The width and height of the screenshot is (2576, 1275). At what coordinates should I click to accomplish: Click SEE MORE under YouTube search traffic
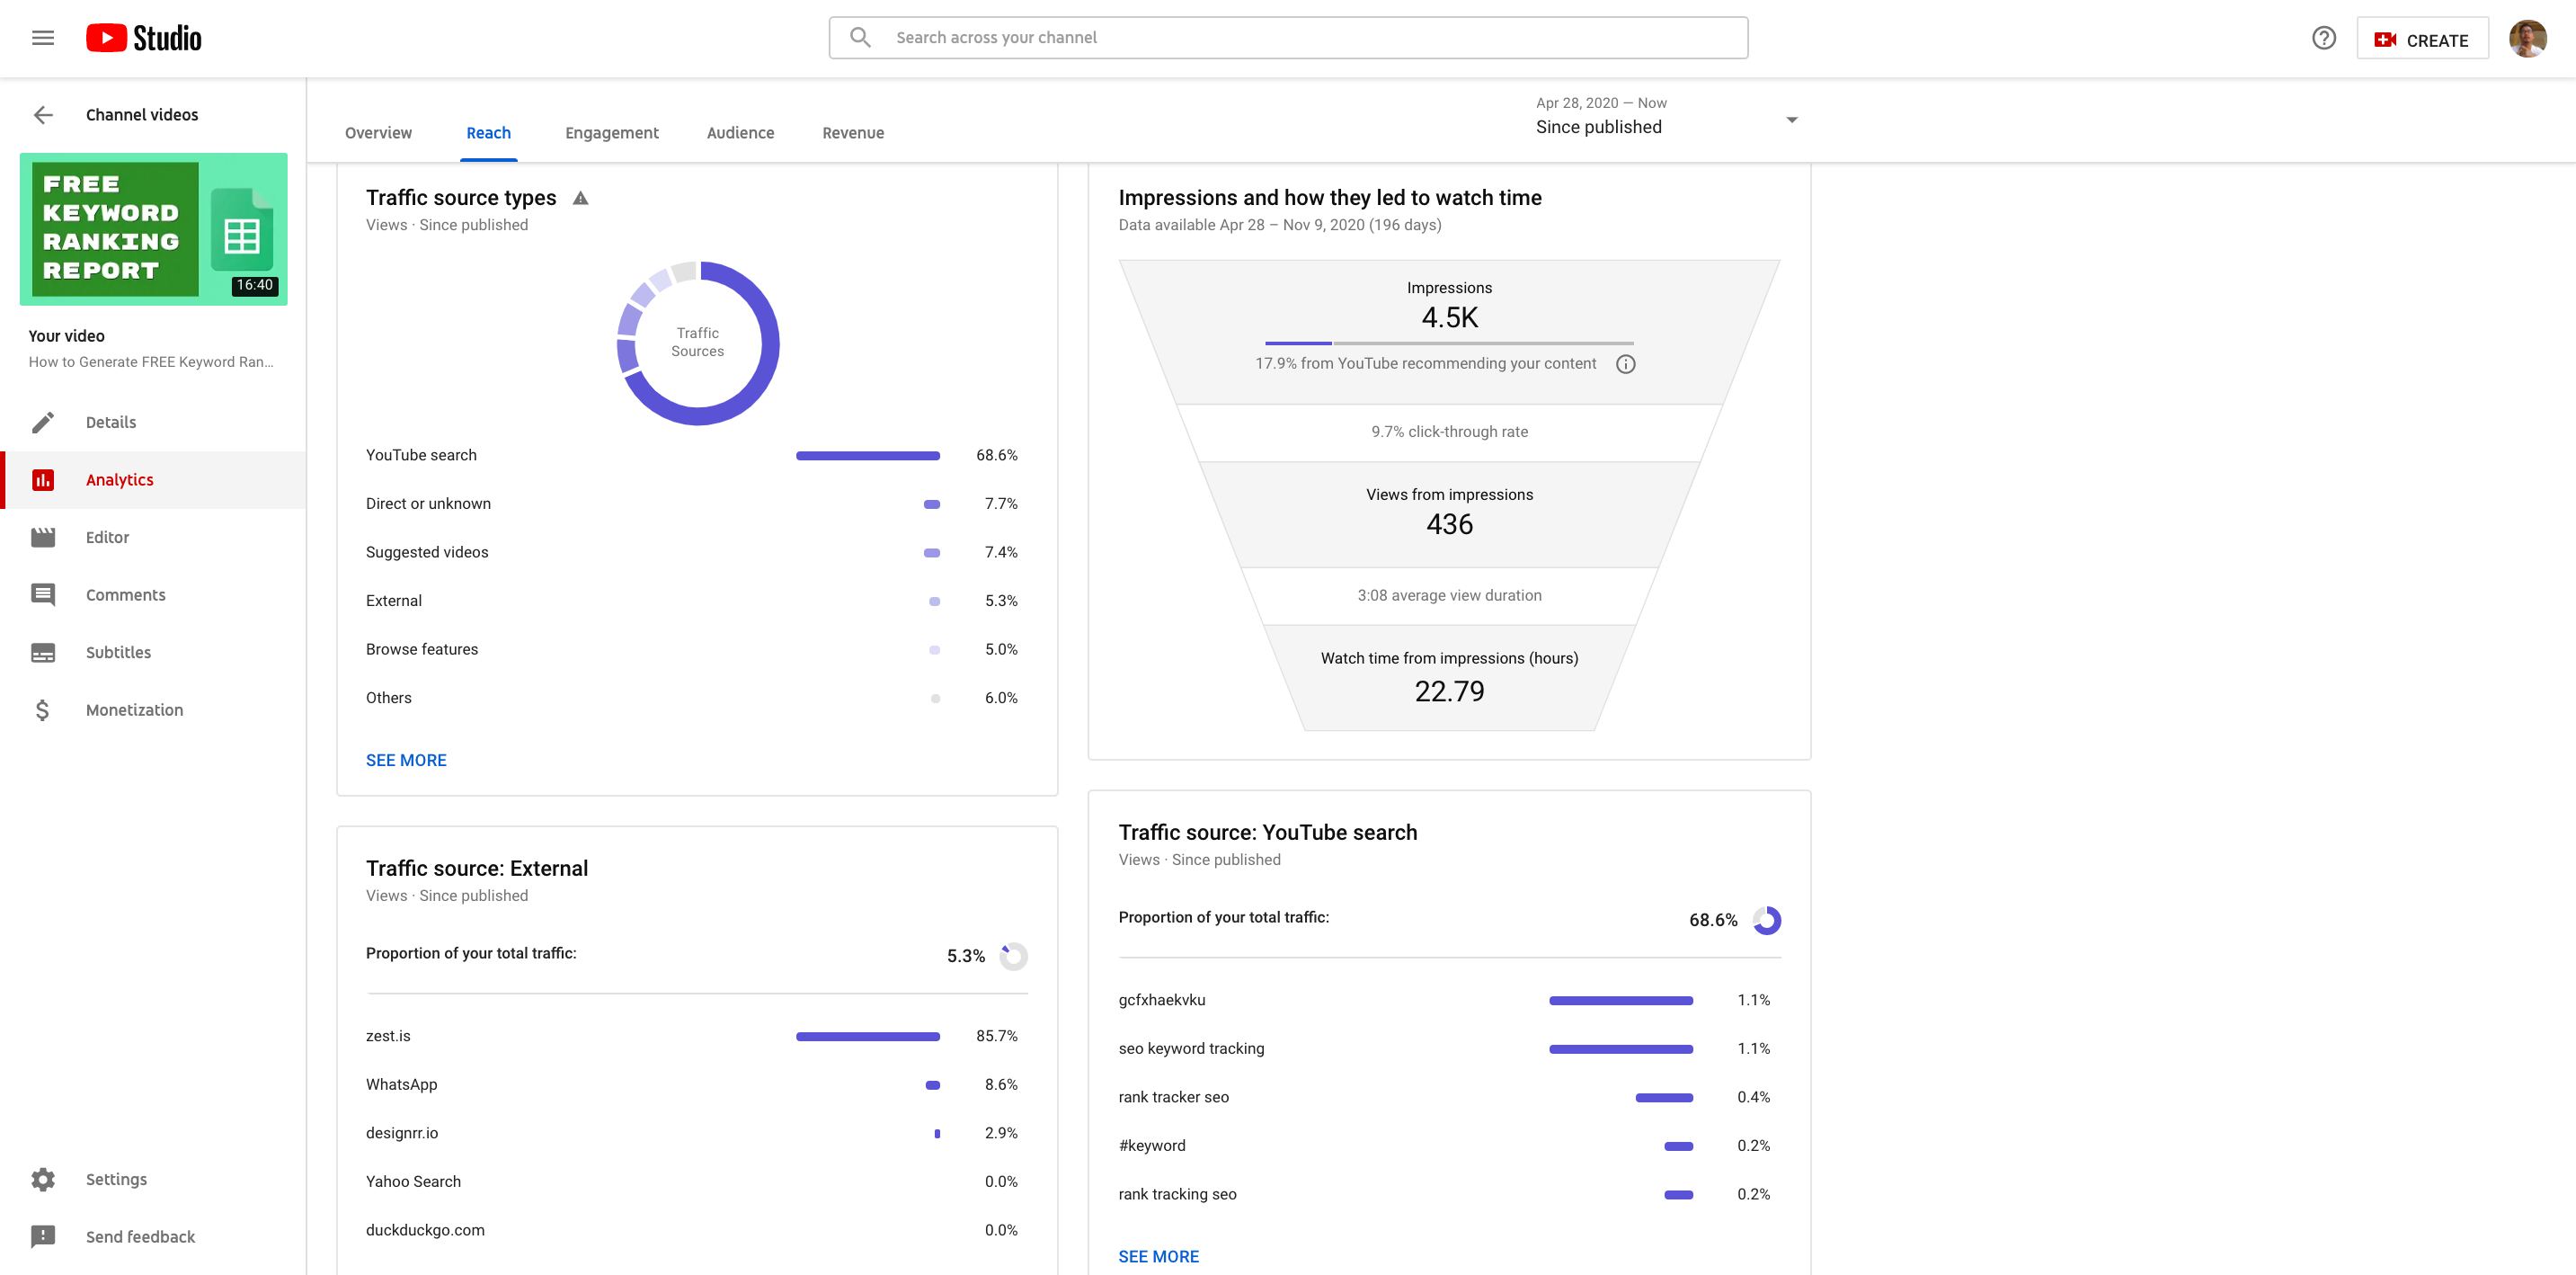click(x=1158, y=1256)
